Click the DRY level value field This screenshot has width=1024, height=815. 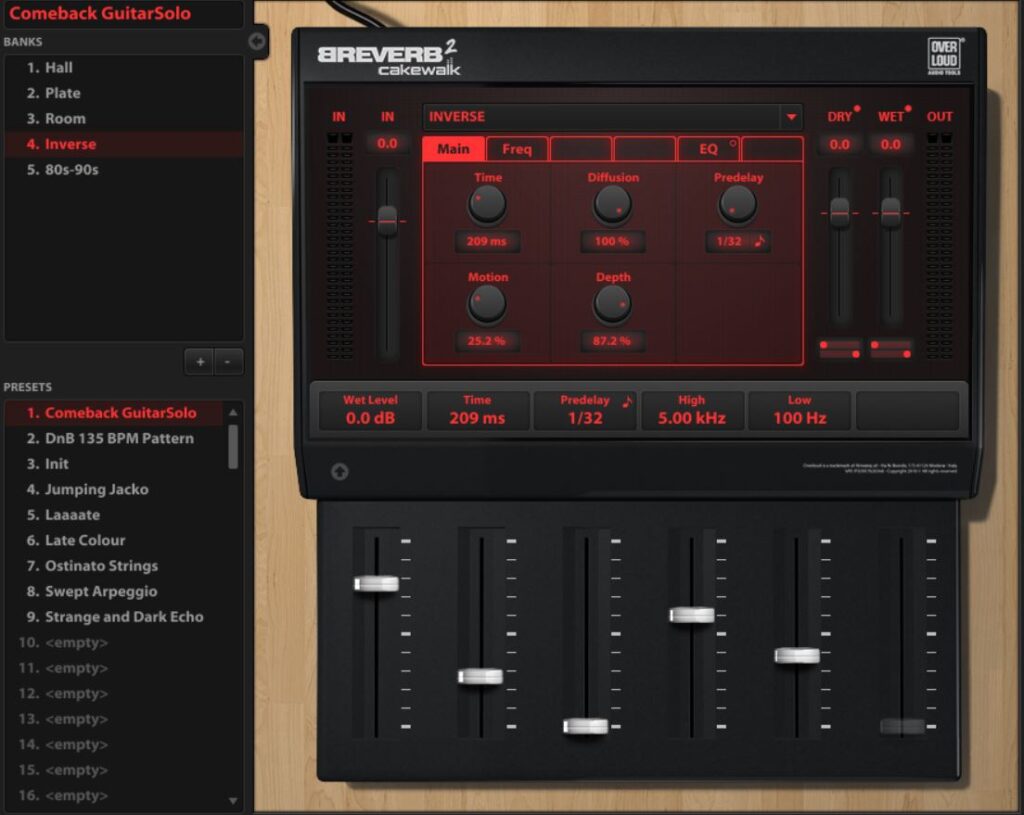[x=840, y=144]
